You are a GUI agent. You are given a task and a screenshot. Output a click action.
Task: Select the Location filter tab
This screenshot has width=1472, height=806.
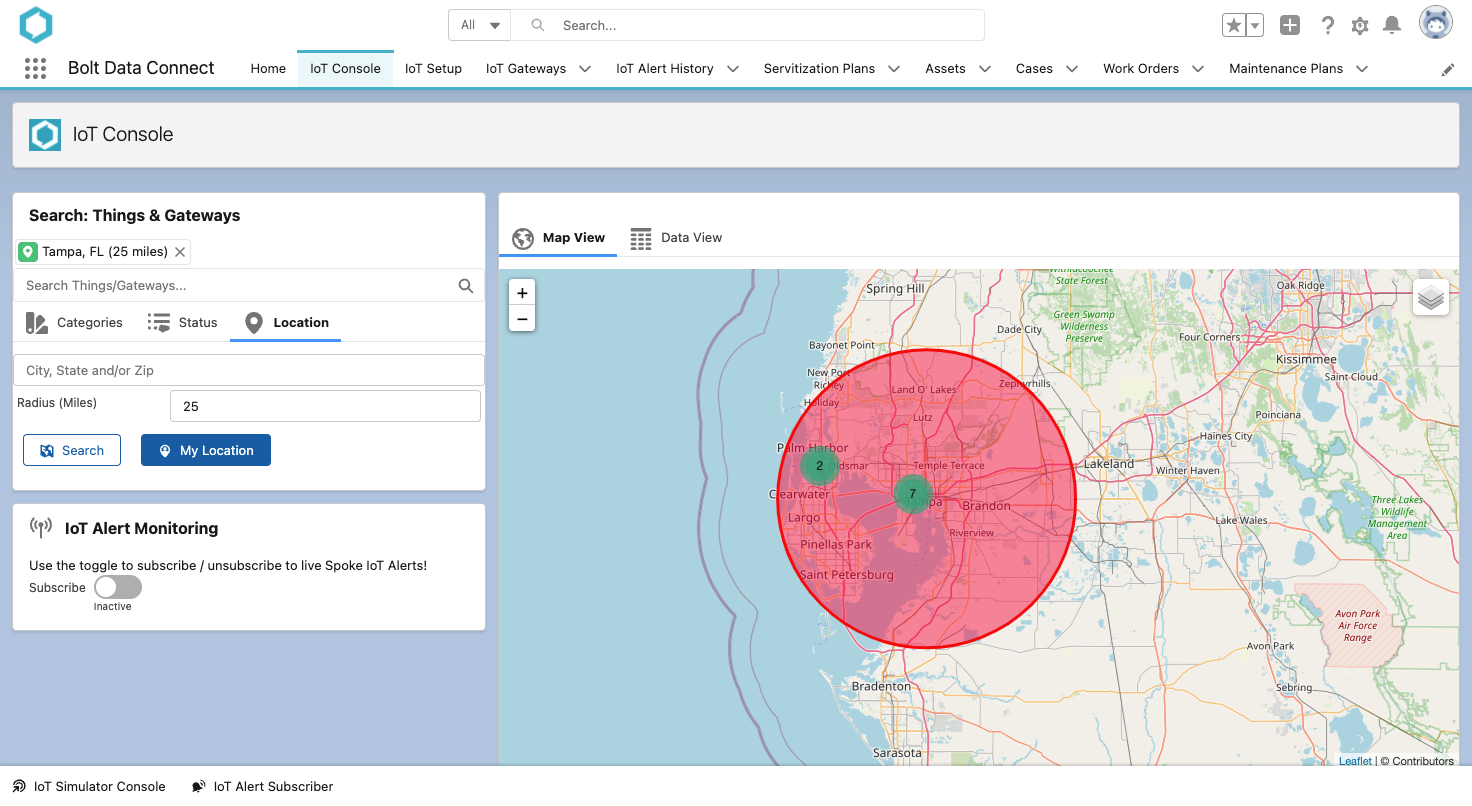[x=286, y=323]
